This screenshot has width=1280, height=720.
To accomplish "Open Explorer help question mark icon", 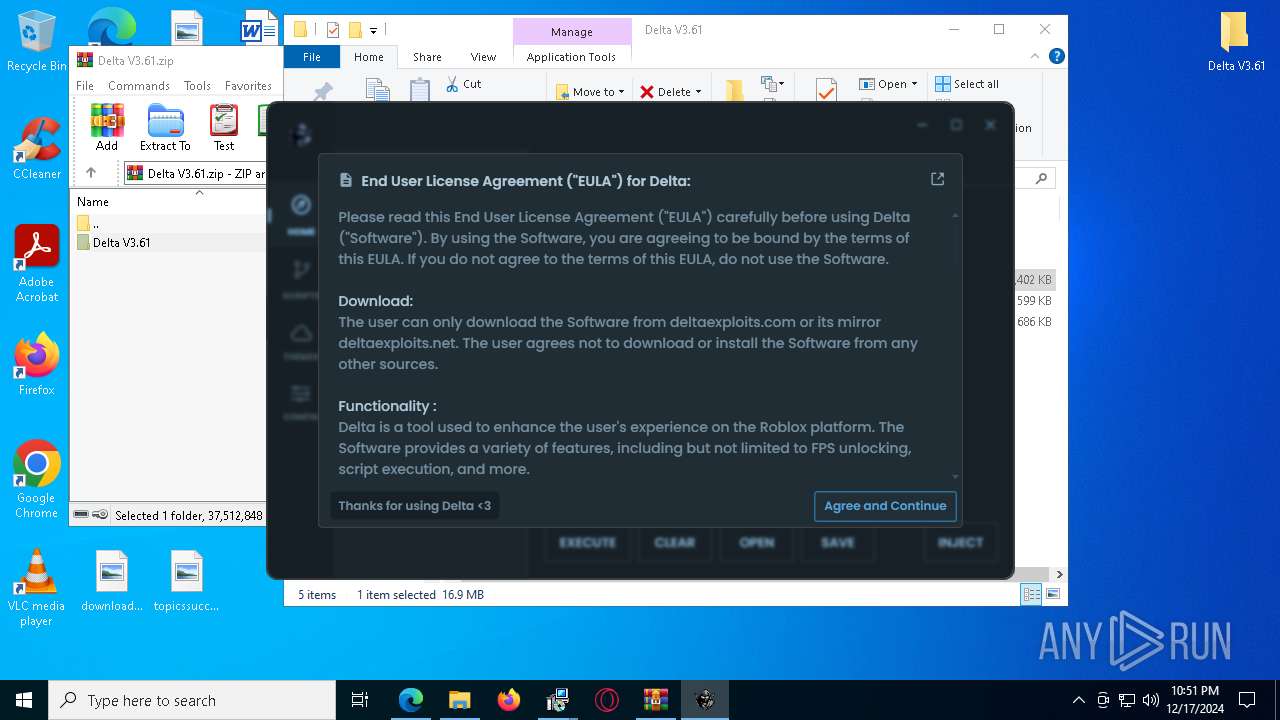I will (1056, 57).
